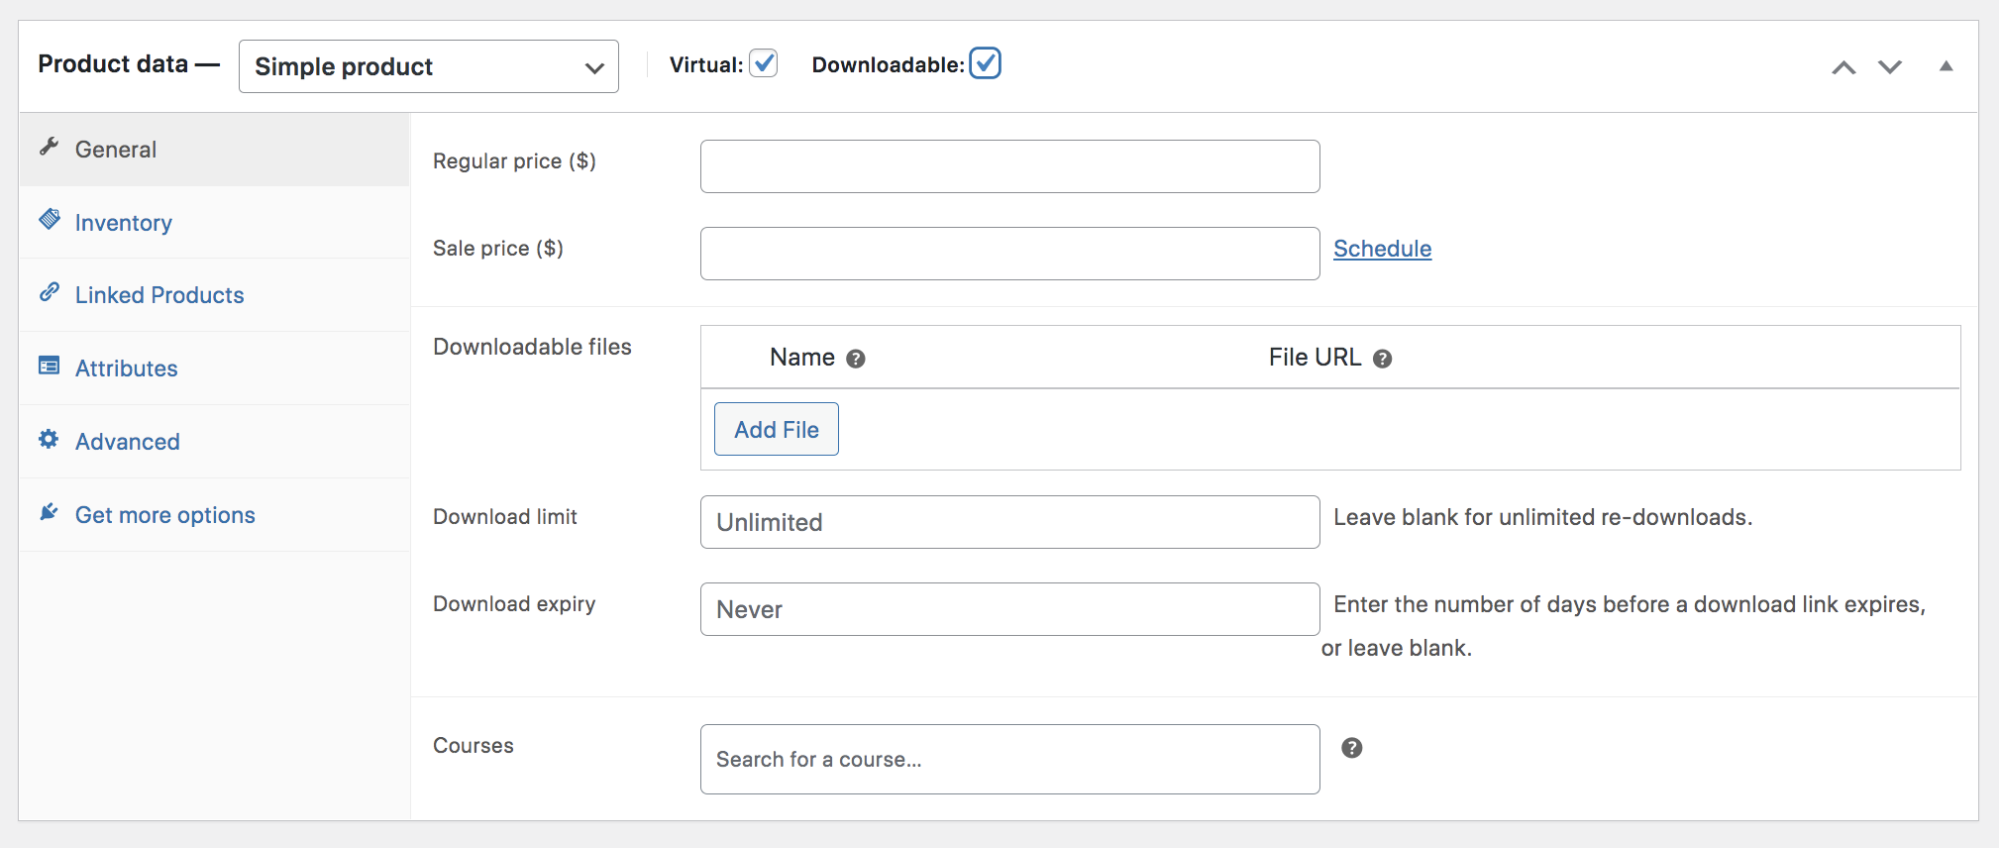Switch to the Inventory tab

click(x=214, y=222)
